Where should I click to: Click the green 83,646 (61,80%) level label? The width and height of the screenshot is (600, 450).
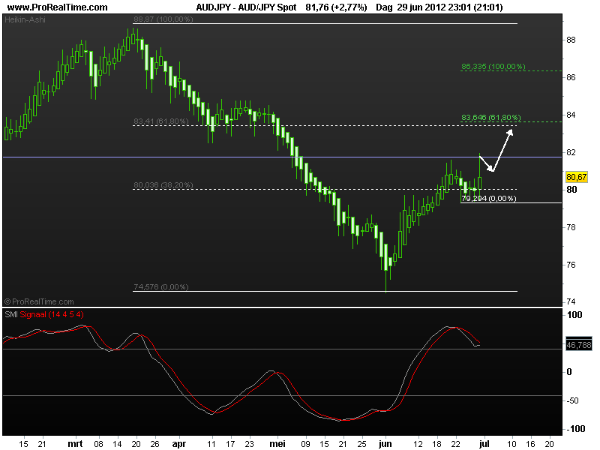(491, 117)
